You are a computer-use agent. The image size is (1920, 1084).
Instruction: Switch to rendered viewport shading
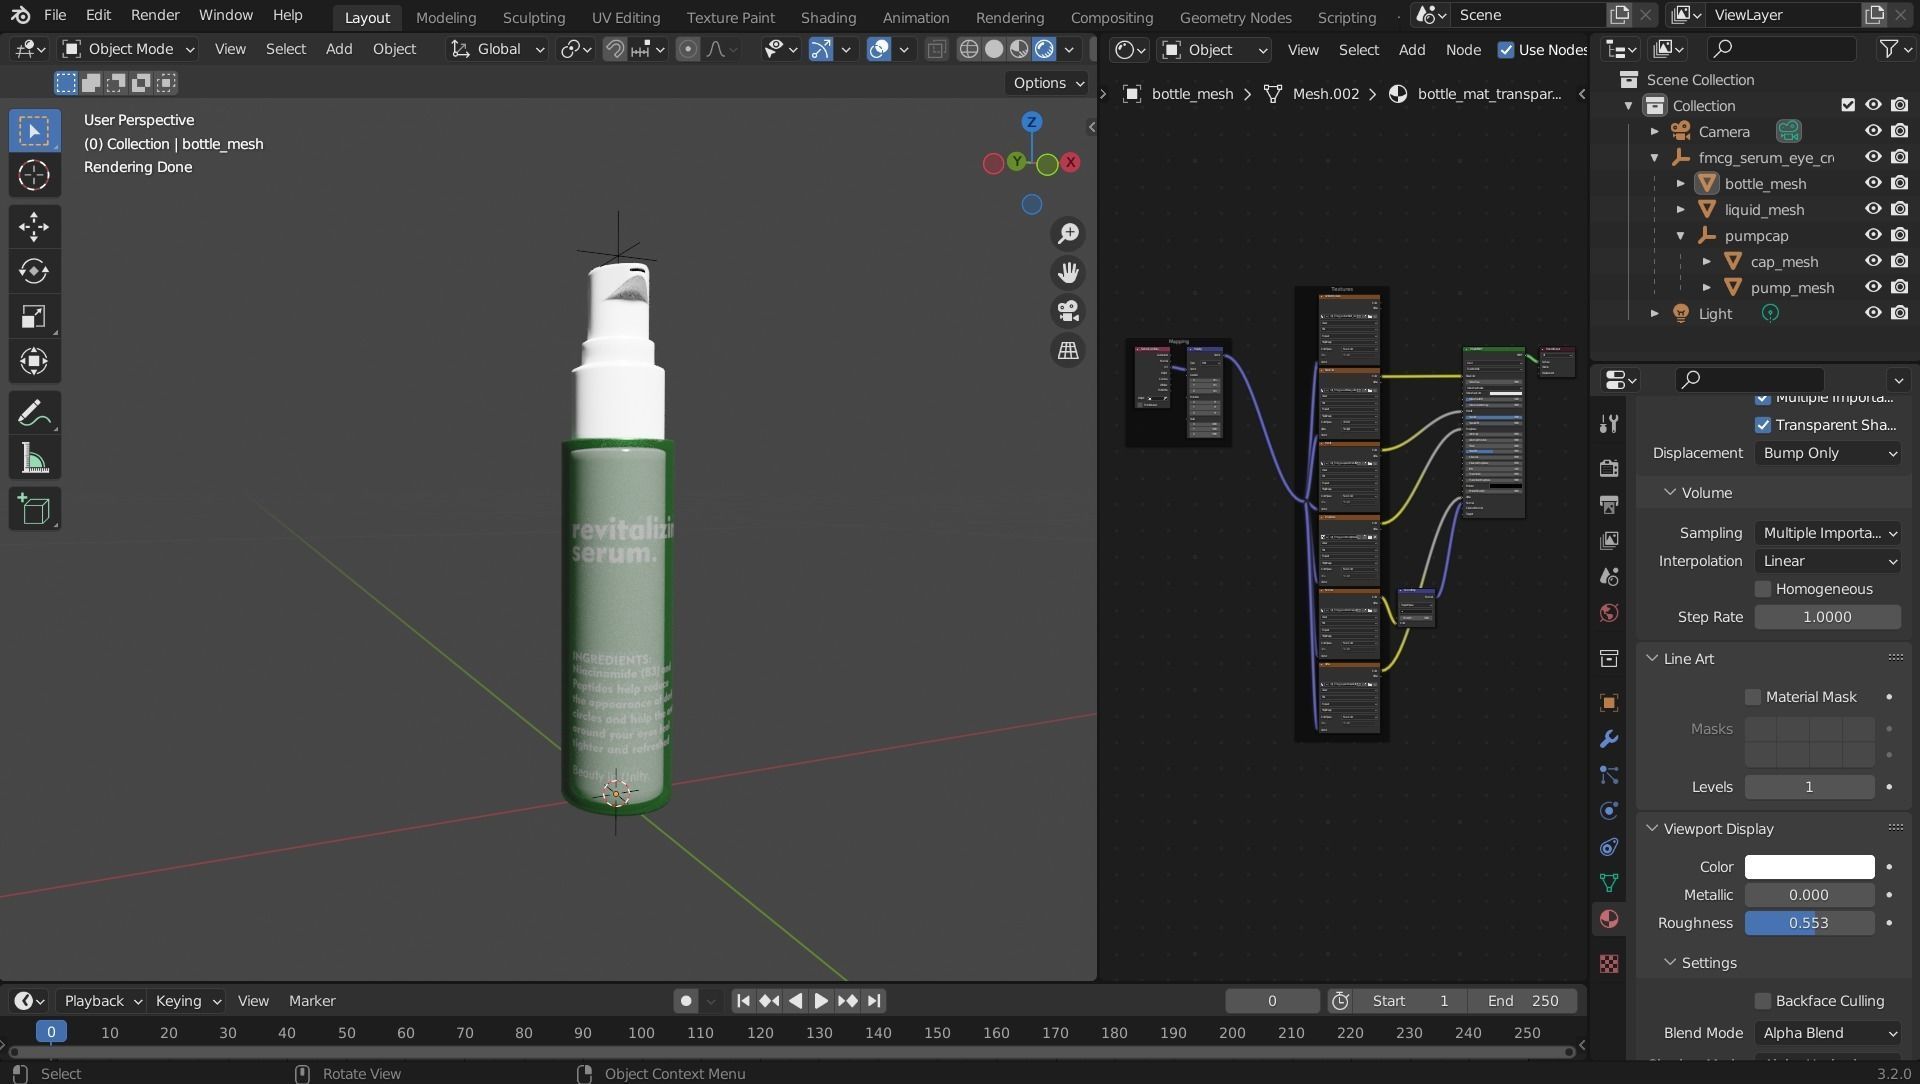point(1044,49)
